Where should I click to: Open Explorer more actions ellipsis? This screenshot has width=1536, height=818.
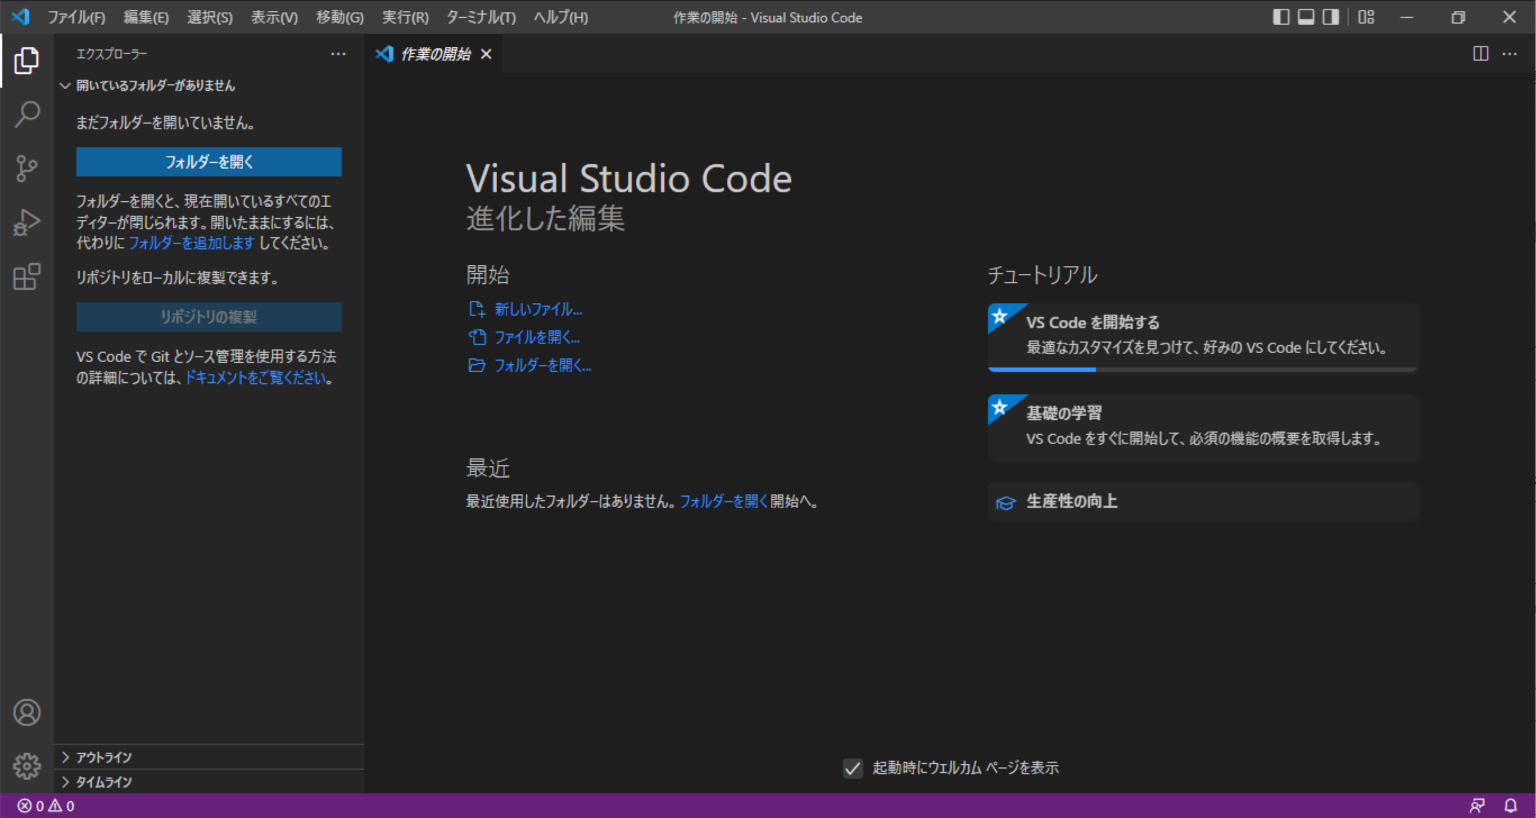338,54
